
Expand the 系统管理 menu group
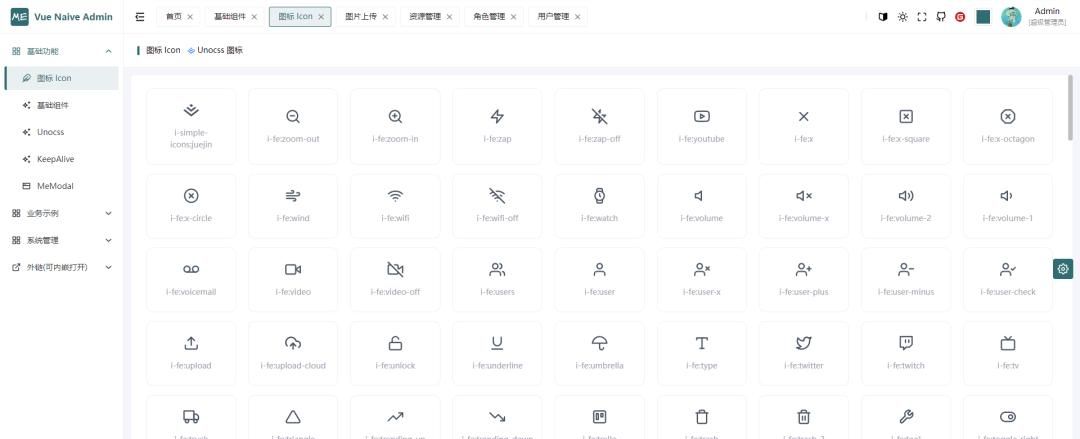(x=59, y=240)
